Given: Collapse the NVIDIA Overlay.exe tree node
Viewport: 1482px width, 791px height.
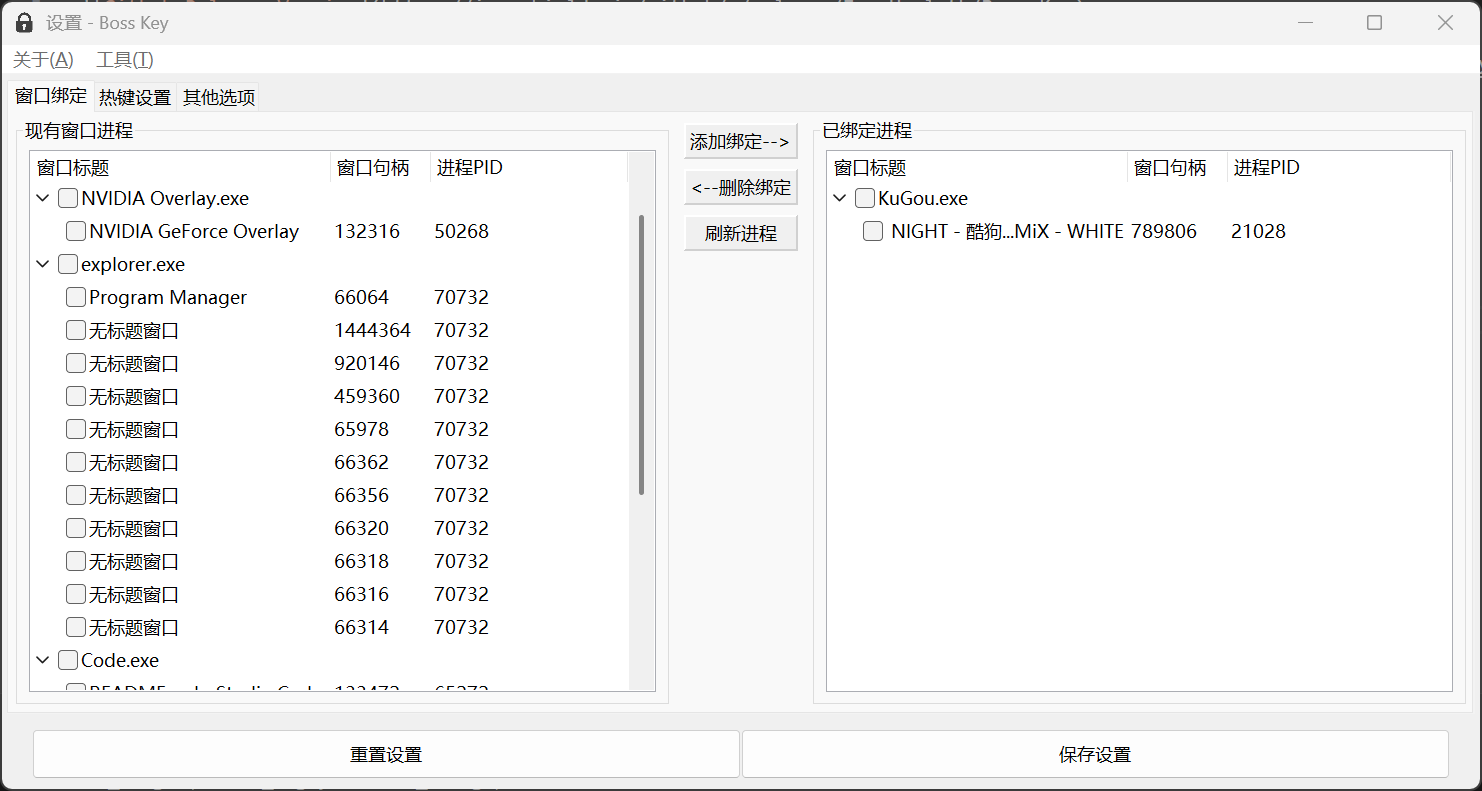Looking at the screenshot, I should pyautogui.click(x=43, y=198).
